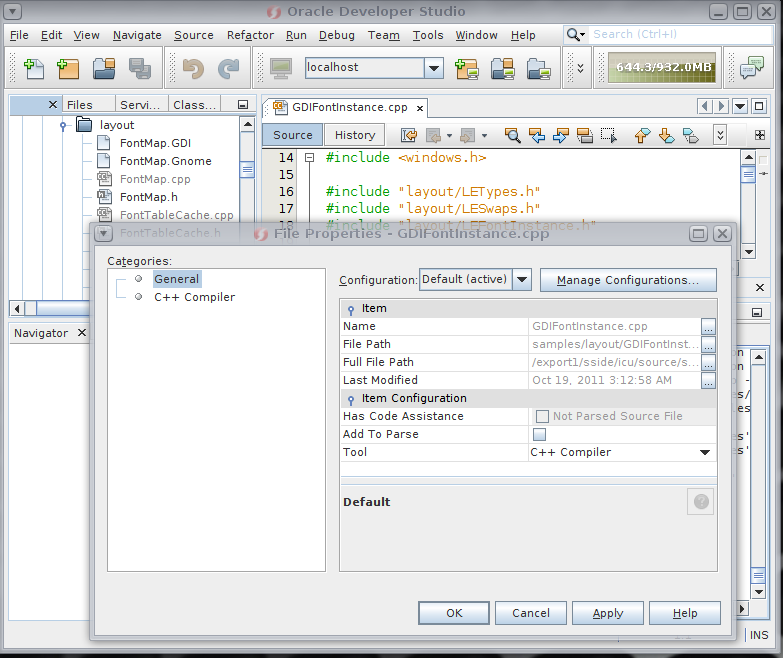Click the New File toolbar icon
The image size is (783, 658).
[x=34, y=68]
